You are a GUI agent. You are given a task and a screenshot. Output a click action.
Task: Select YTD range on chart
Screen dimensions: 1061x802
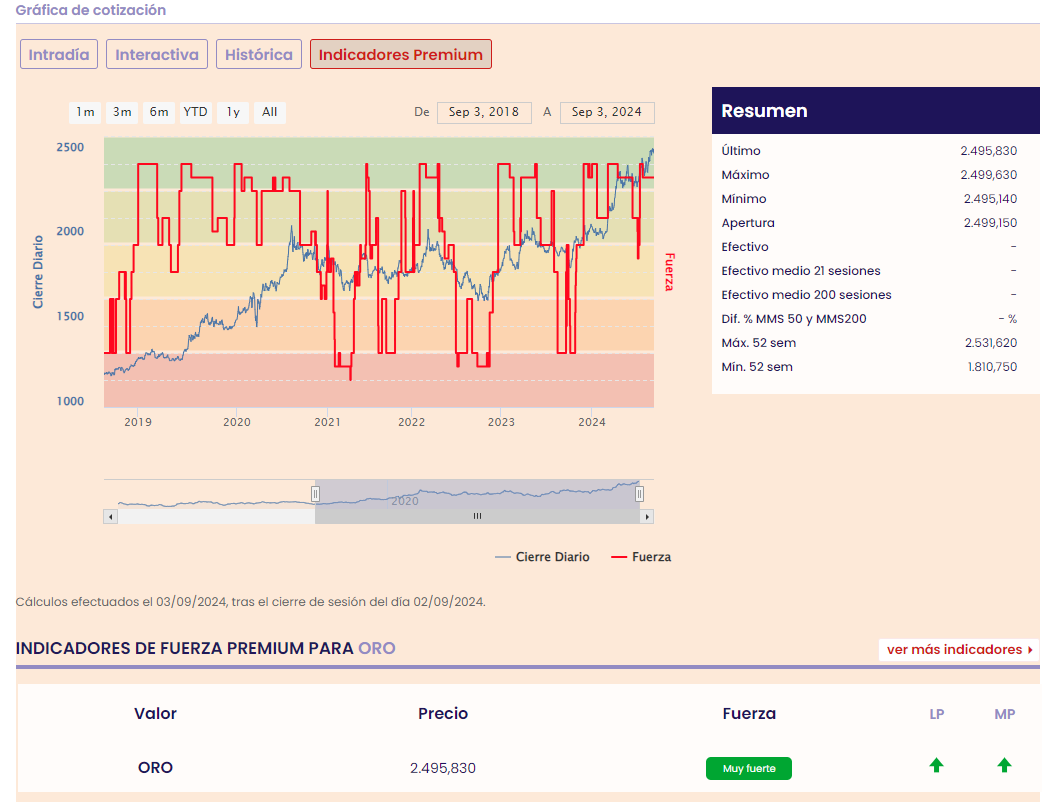[196, 112]
